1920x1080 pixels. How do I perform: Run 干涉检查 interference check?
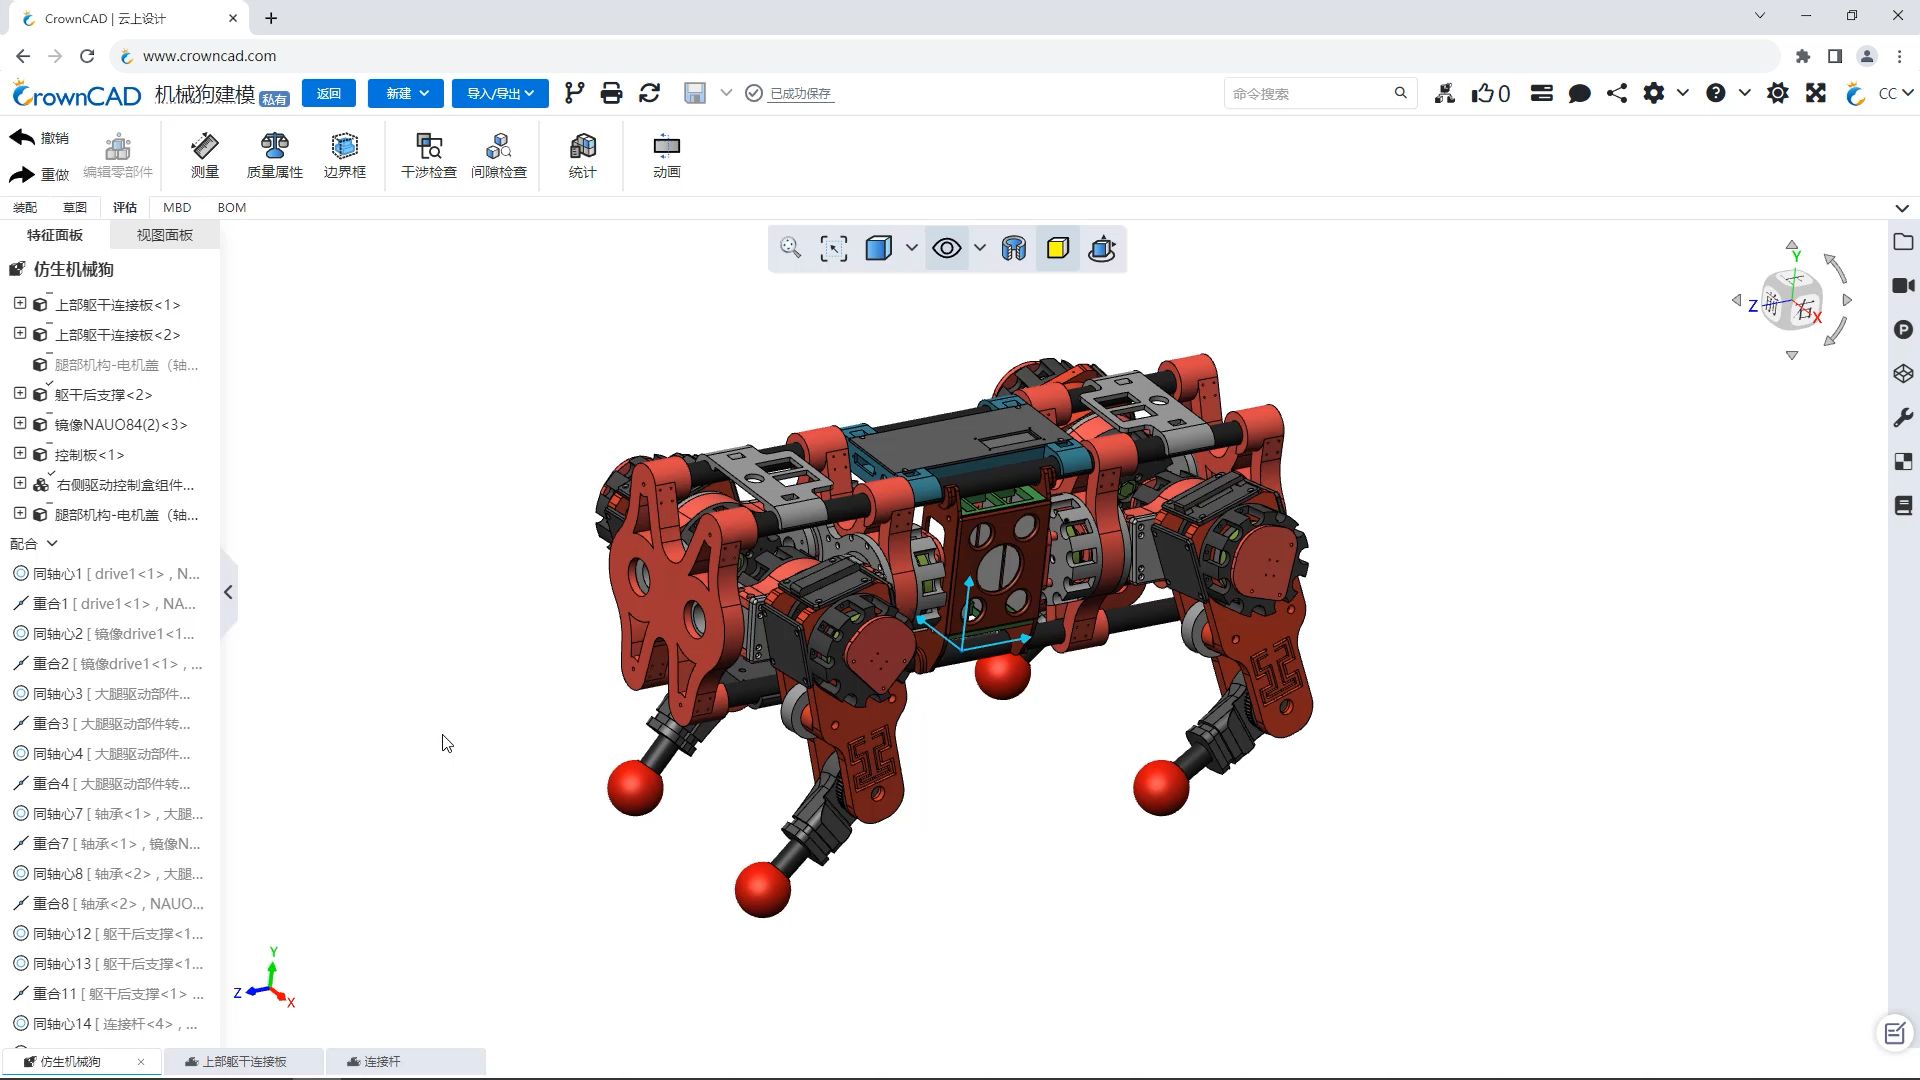point(428,155)
